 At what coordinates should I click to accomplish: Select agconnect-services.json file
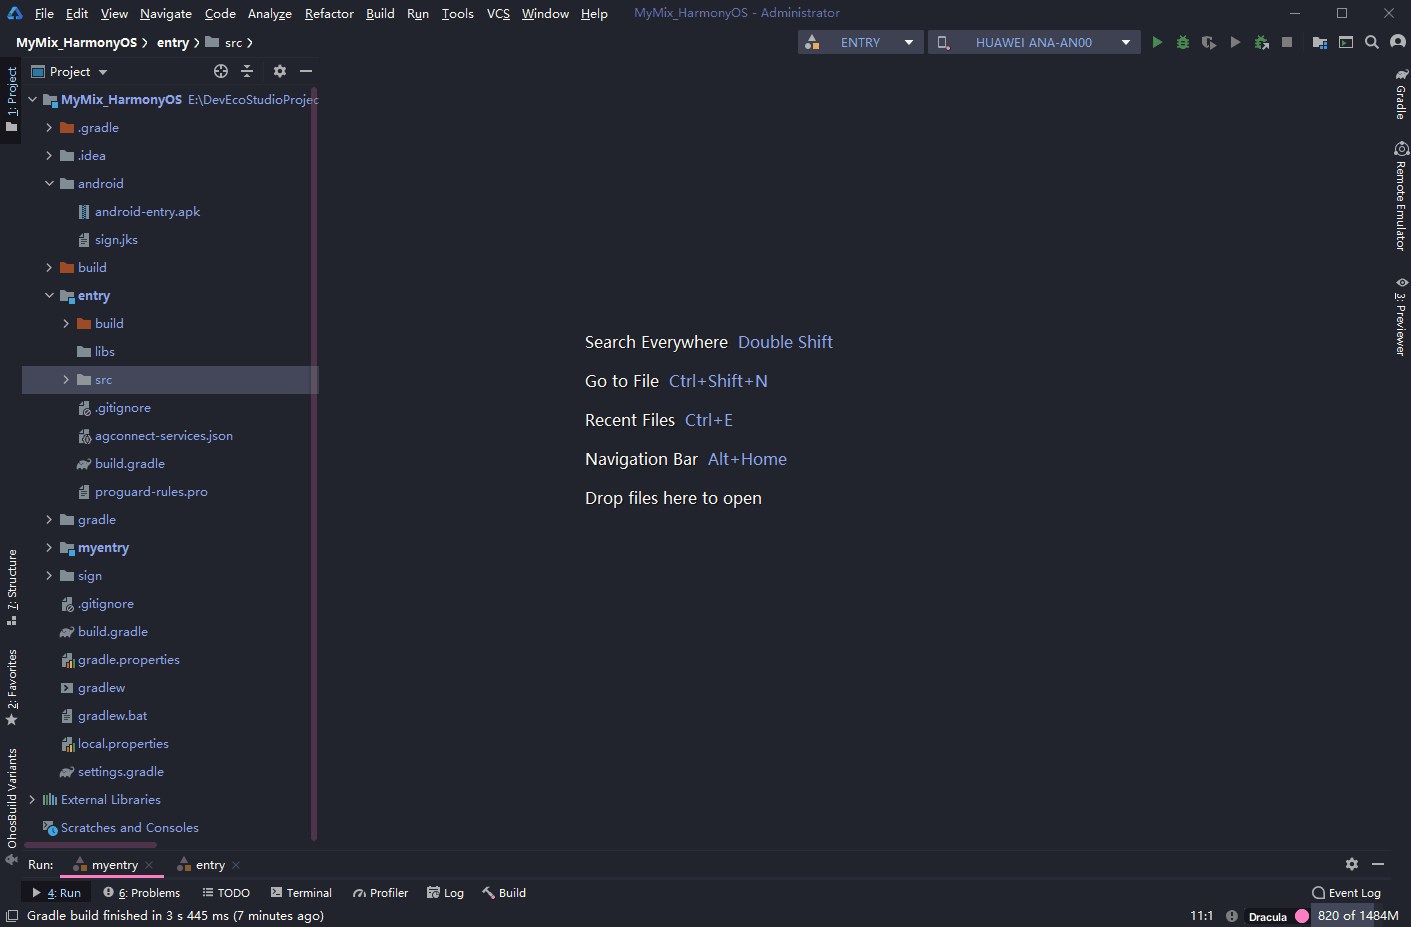pos(163,435)
